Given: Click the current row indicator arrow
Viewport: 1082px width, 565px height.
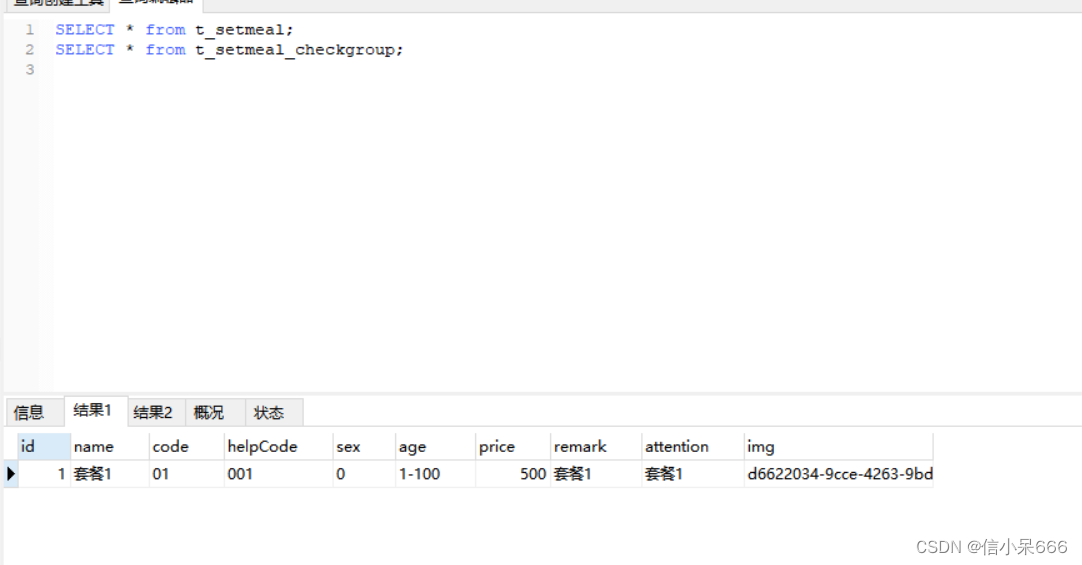Looking at the screenshot, I should click(x=11, y=474).
